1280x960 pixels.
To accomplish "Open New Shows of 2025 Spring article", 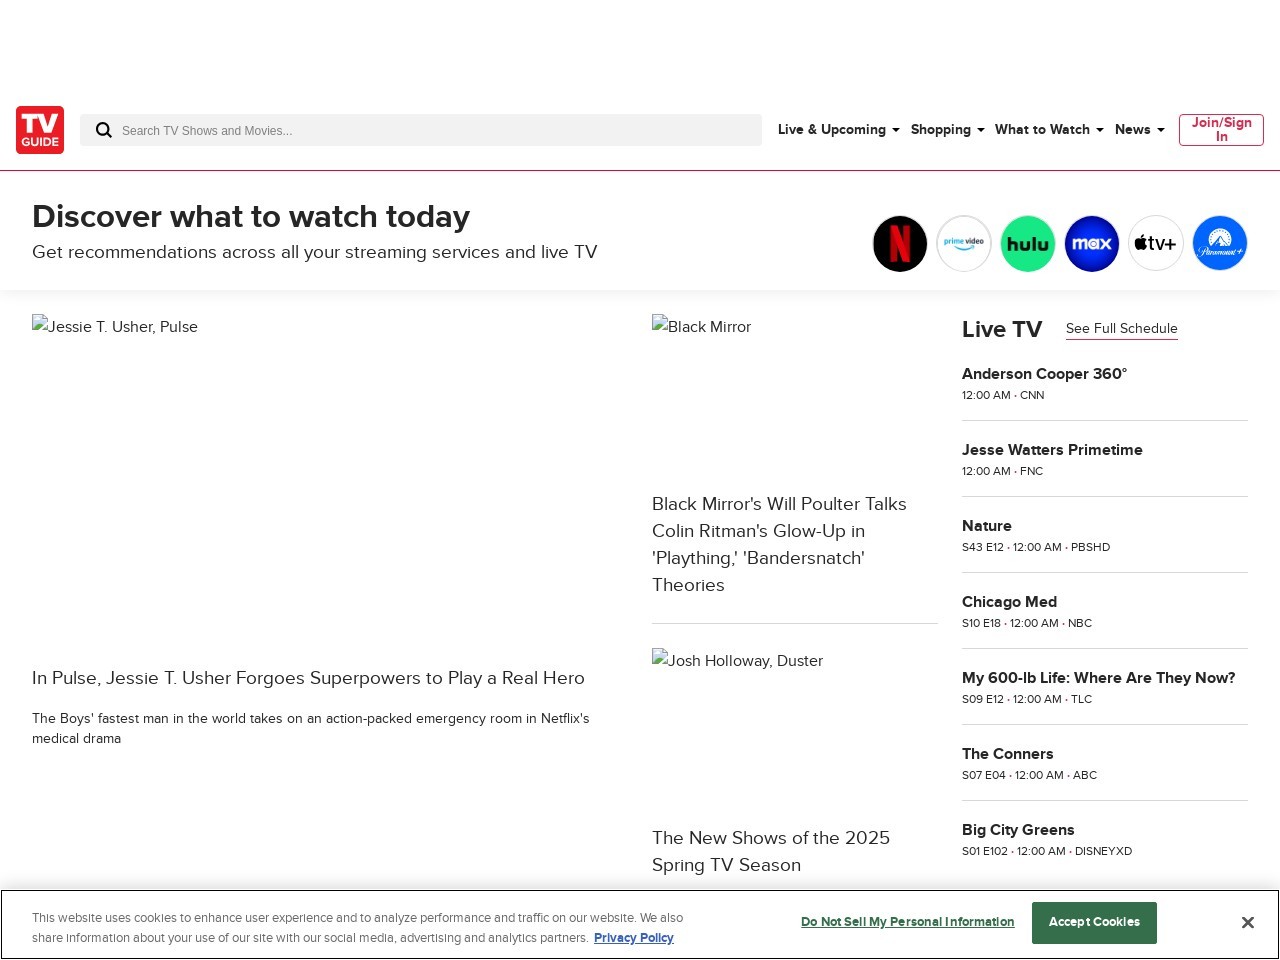I will pos(771,851).
